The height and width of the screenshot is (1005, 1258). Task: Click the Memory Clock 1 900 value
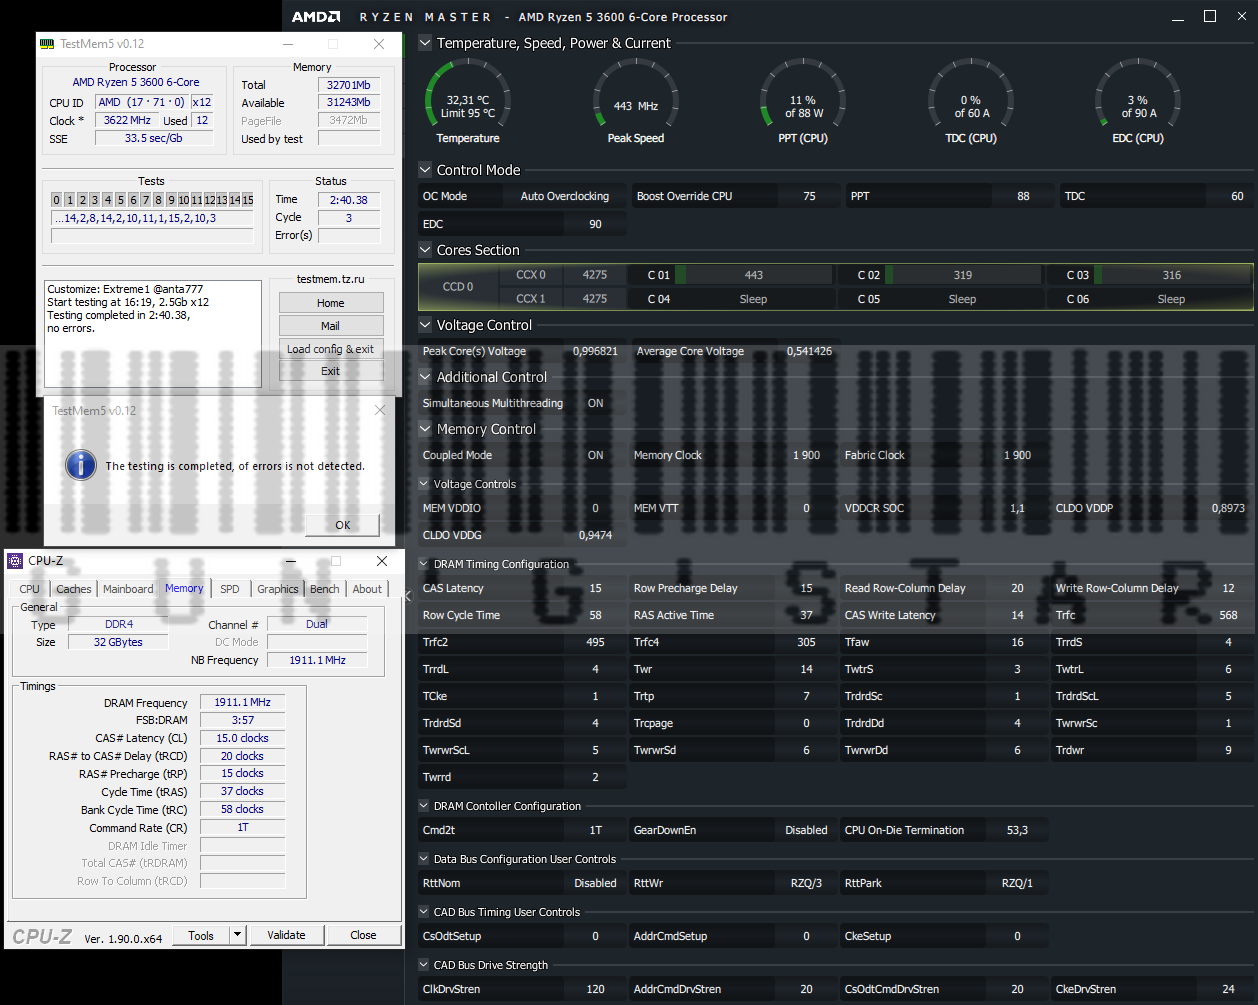click(x=807, y=455)
